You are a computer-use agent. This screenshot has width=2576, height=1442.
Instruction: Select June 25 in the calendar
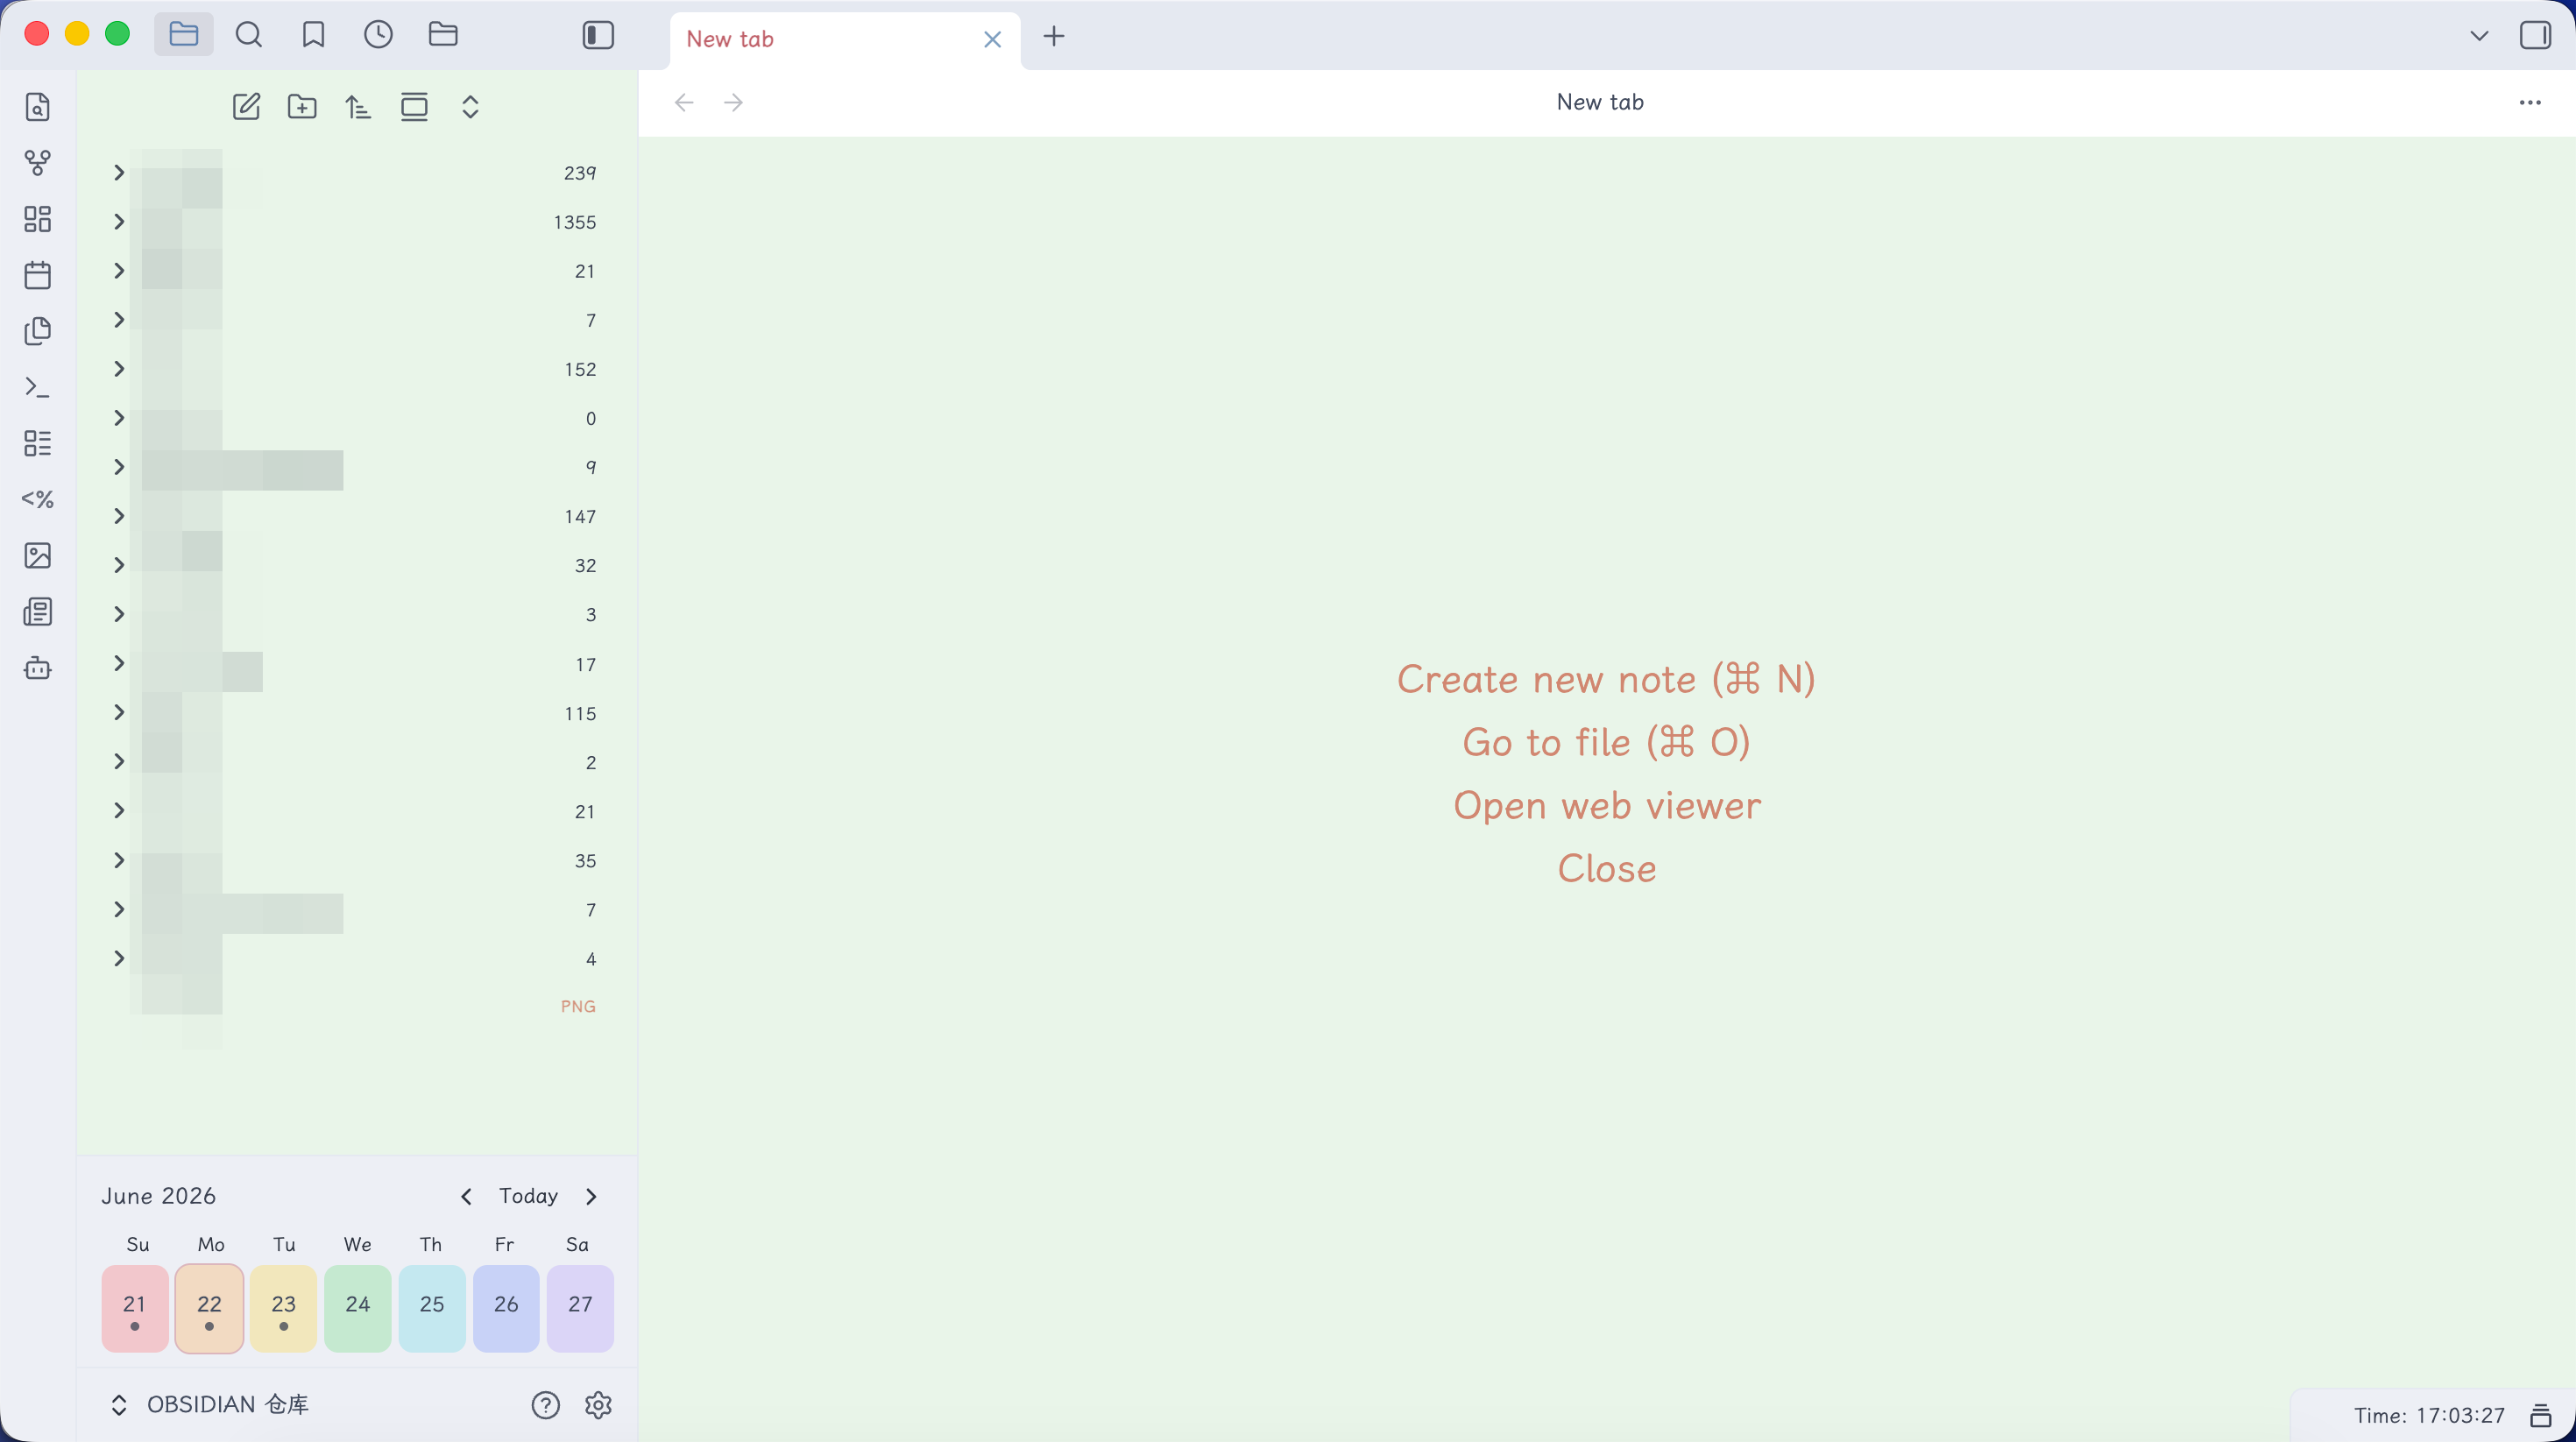pyautogui.click(x=432, y=1308)
